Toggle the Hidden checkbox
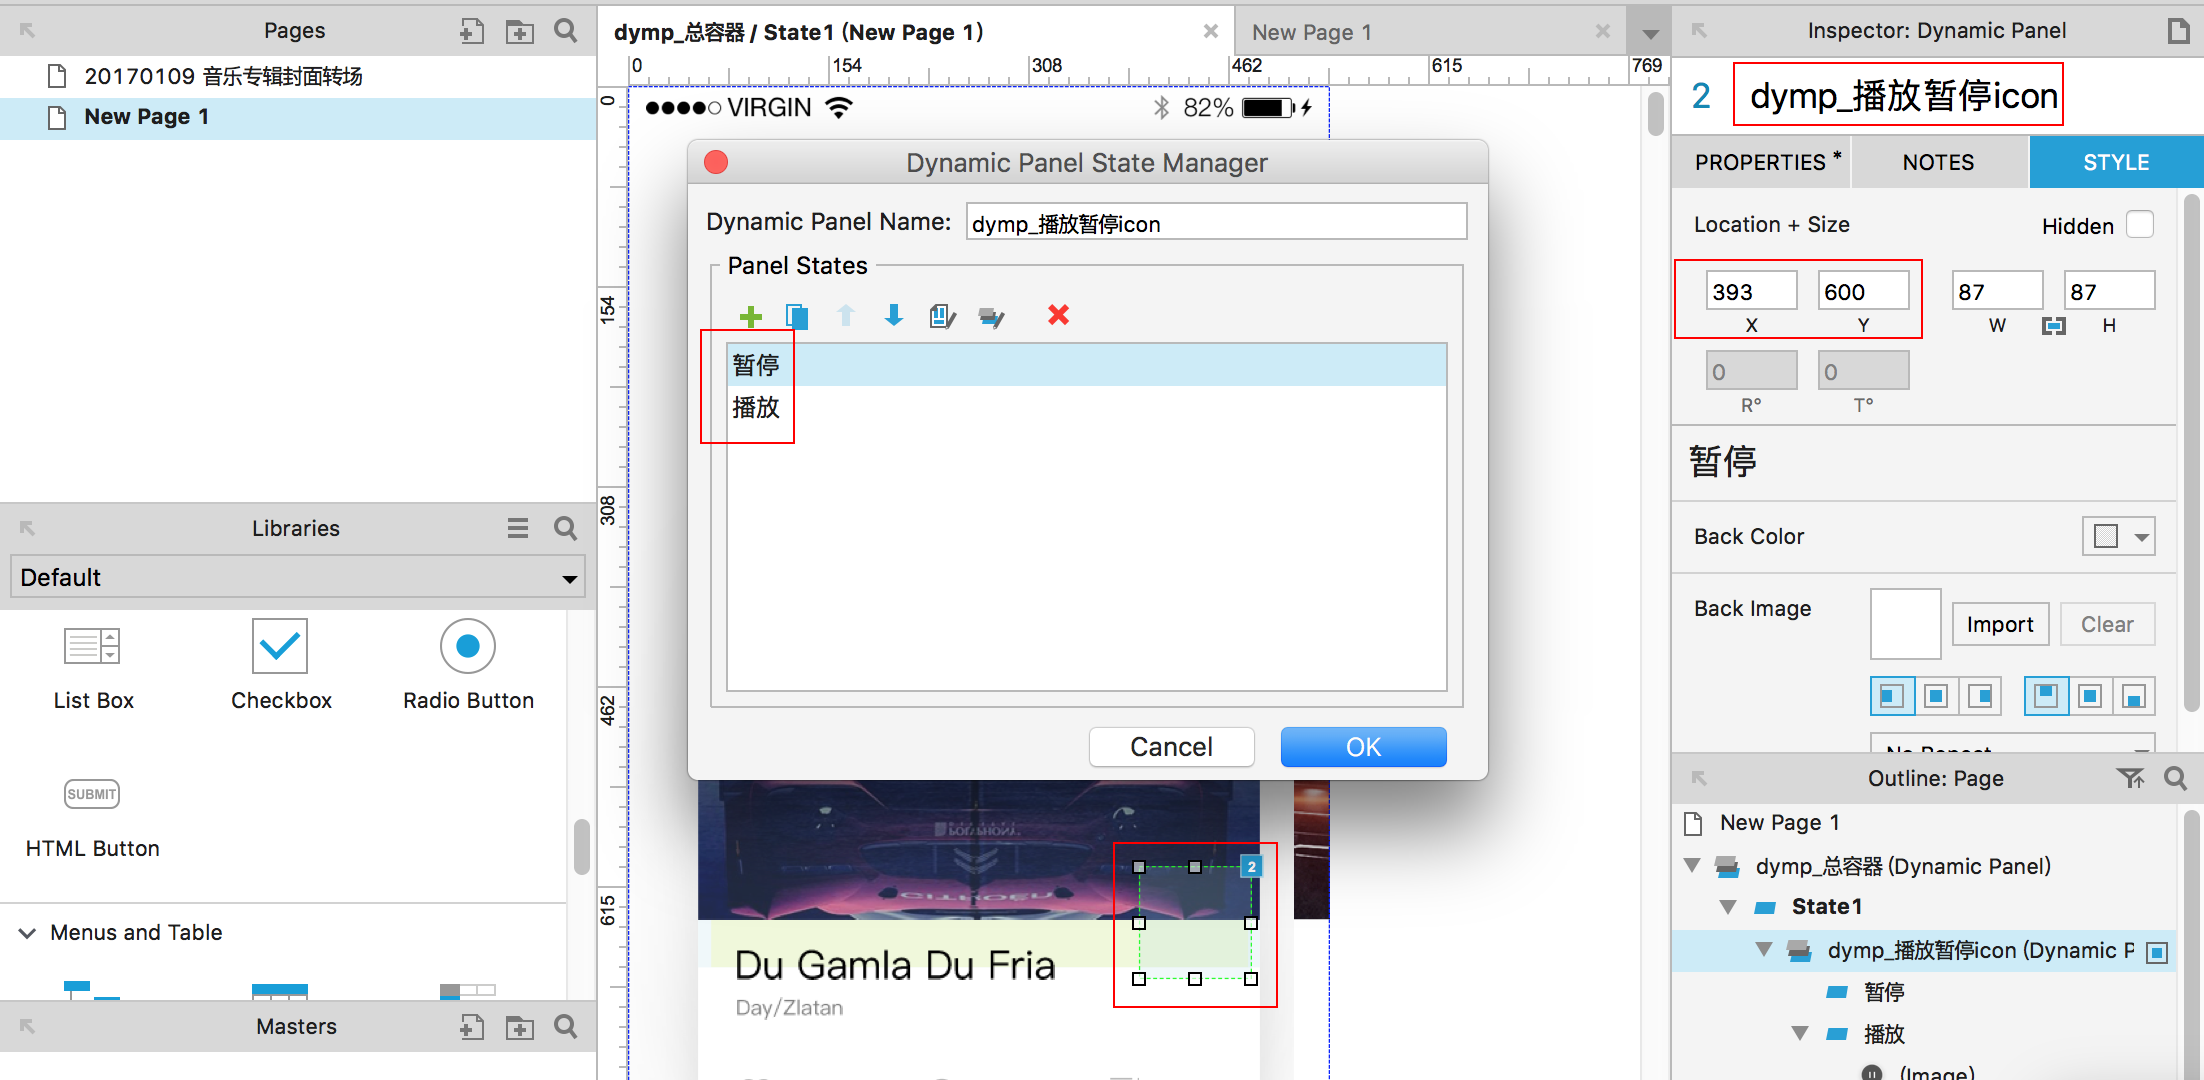The image size is (2204, 1080). point(2140,225)
